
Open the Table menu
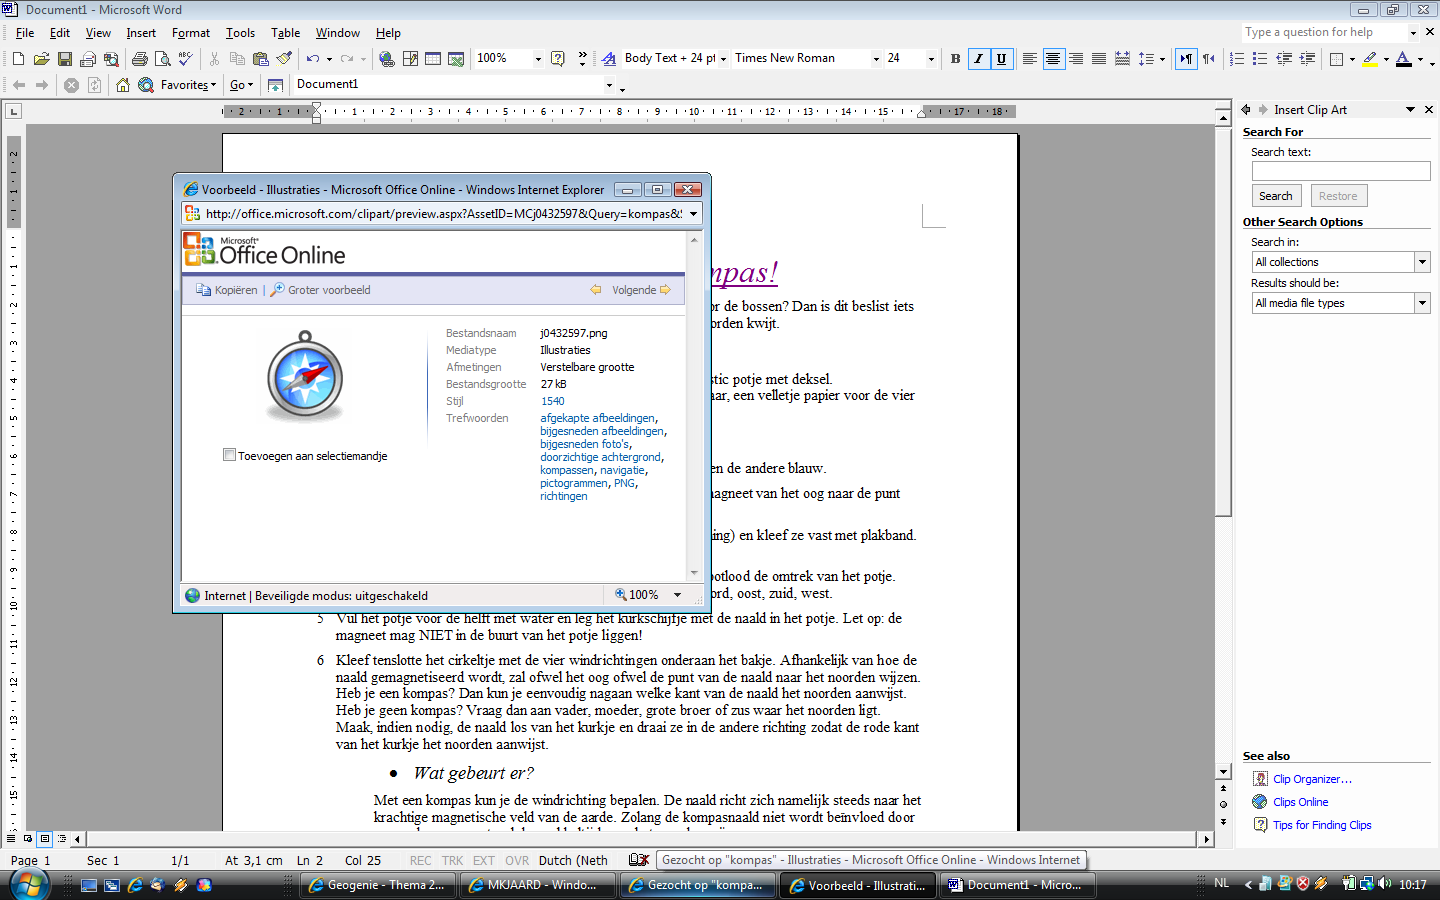(x=285, y=33)
